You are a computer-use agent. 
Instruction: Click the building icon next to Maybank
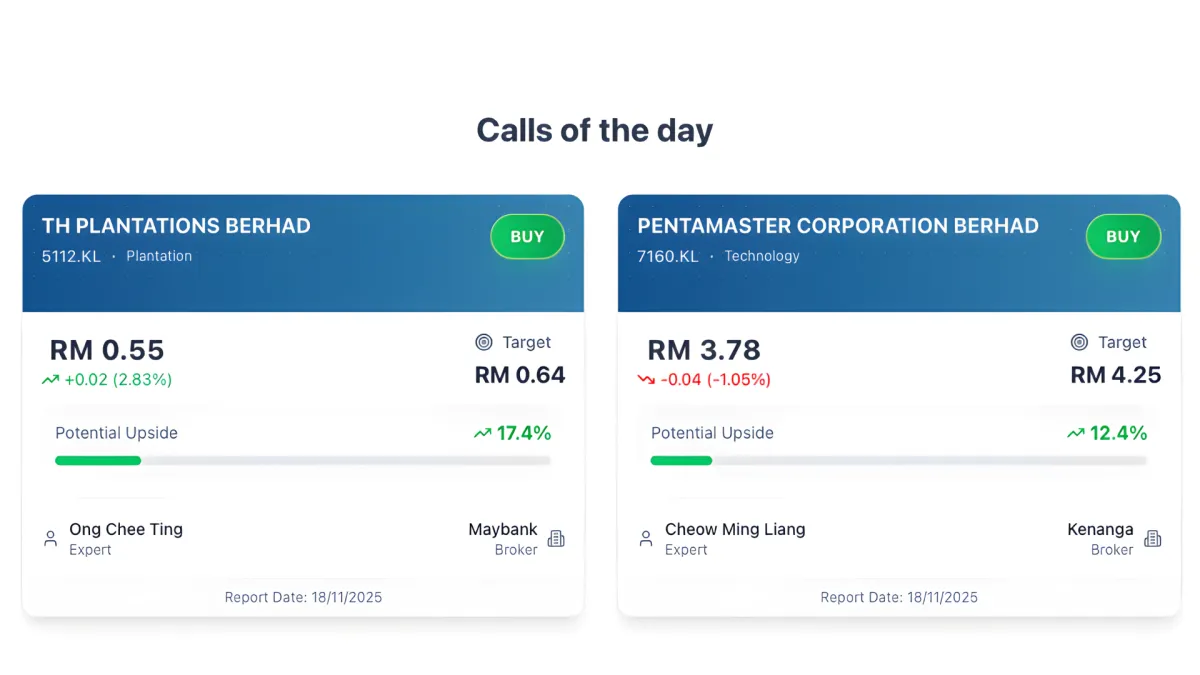(x=556, y=539)
